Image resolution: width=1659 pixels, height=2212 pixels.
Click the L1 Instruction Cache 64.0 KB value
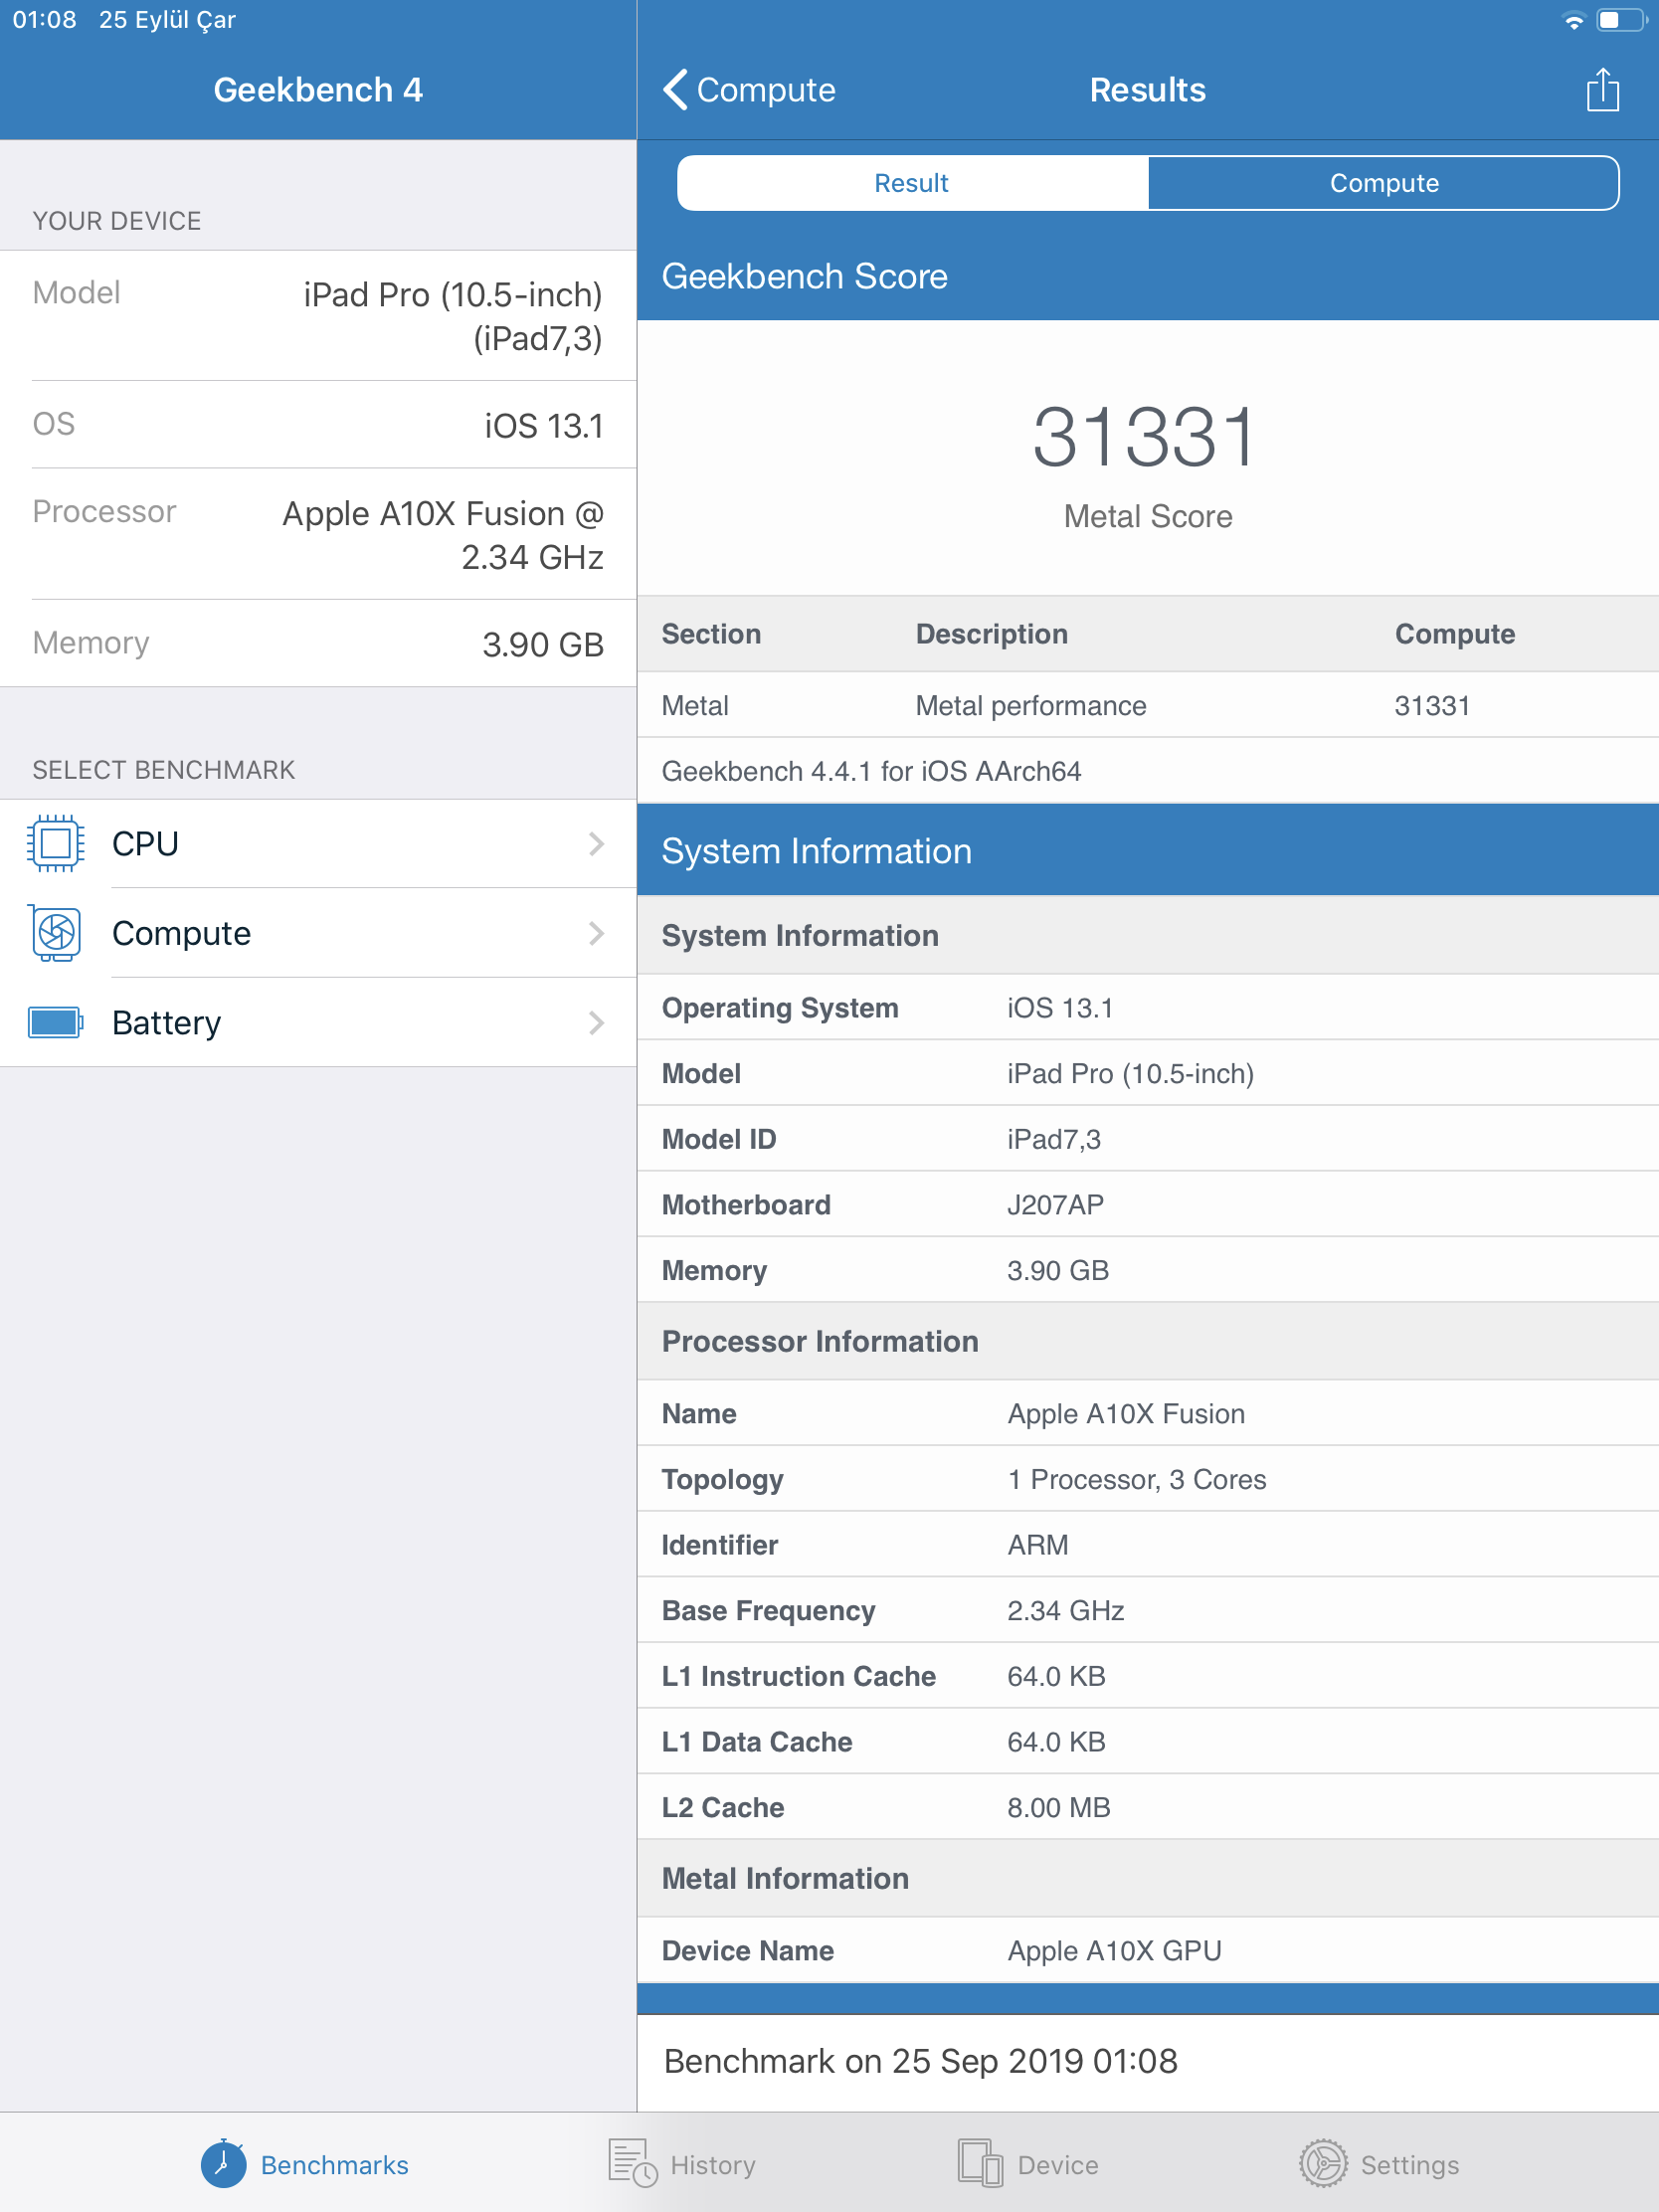point(1056,1676)
